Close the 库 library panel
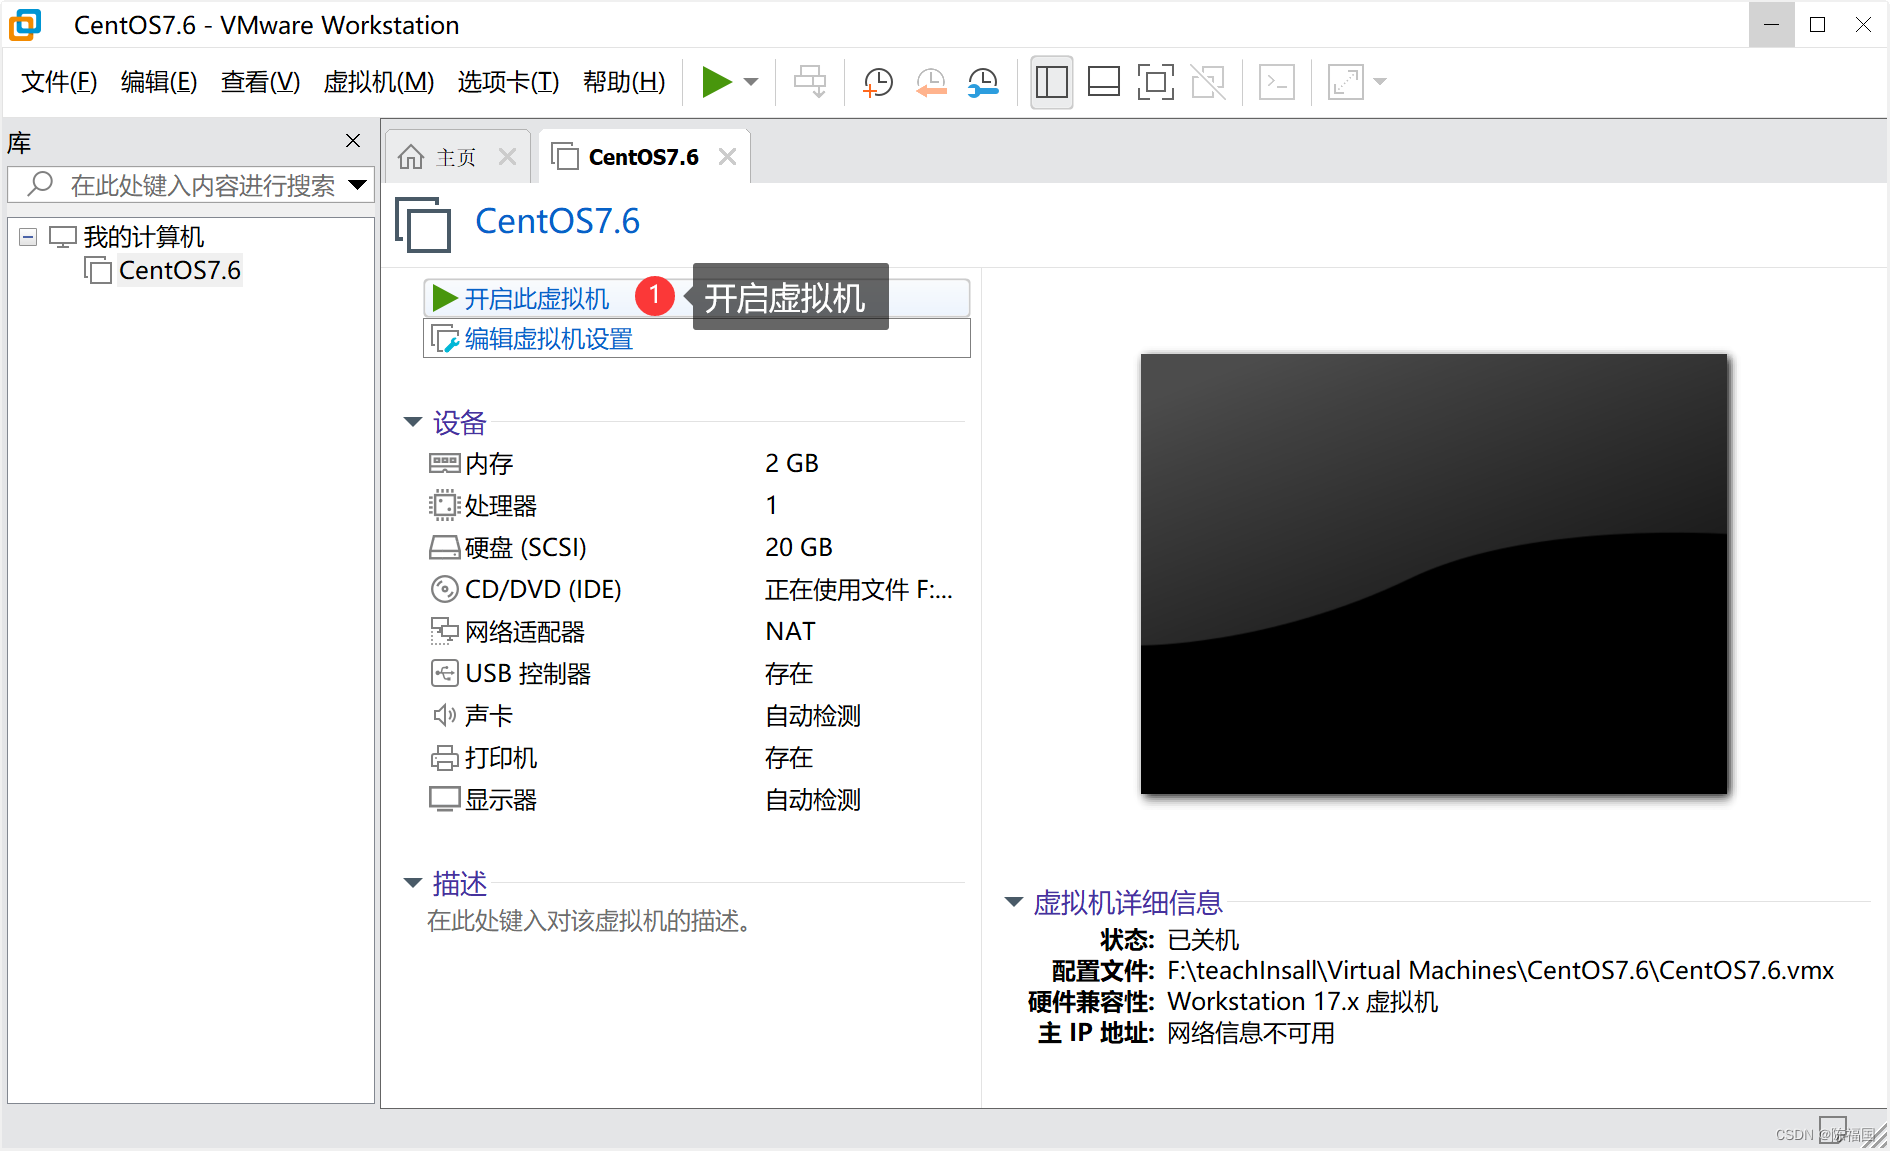Screen dimensions: 1890x1151 (x=353, y=141)
